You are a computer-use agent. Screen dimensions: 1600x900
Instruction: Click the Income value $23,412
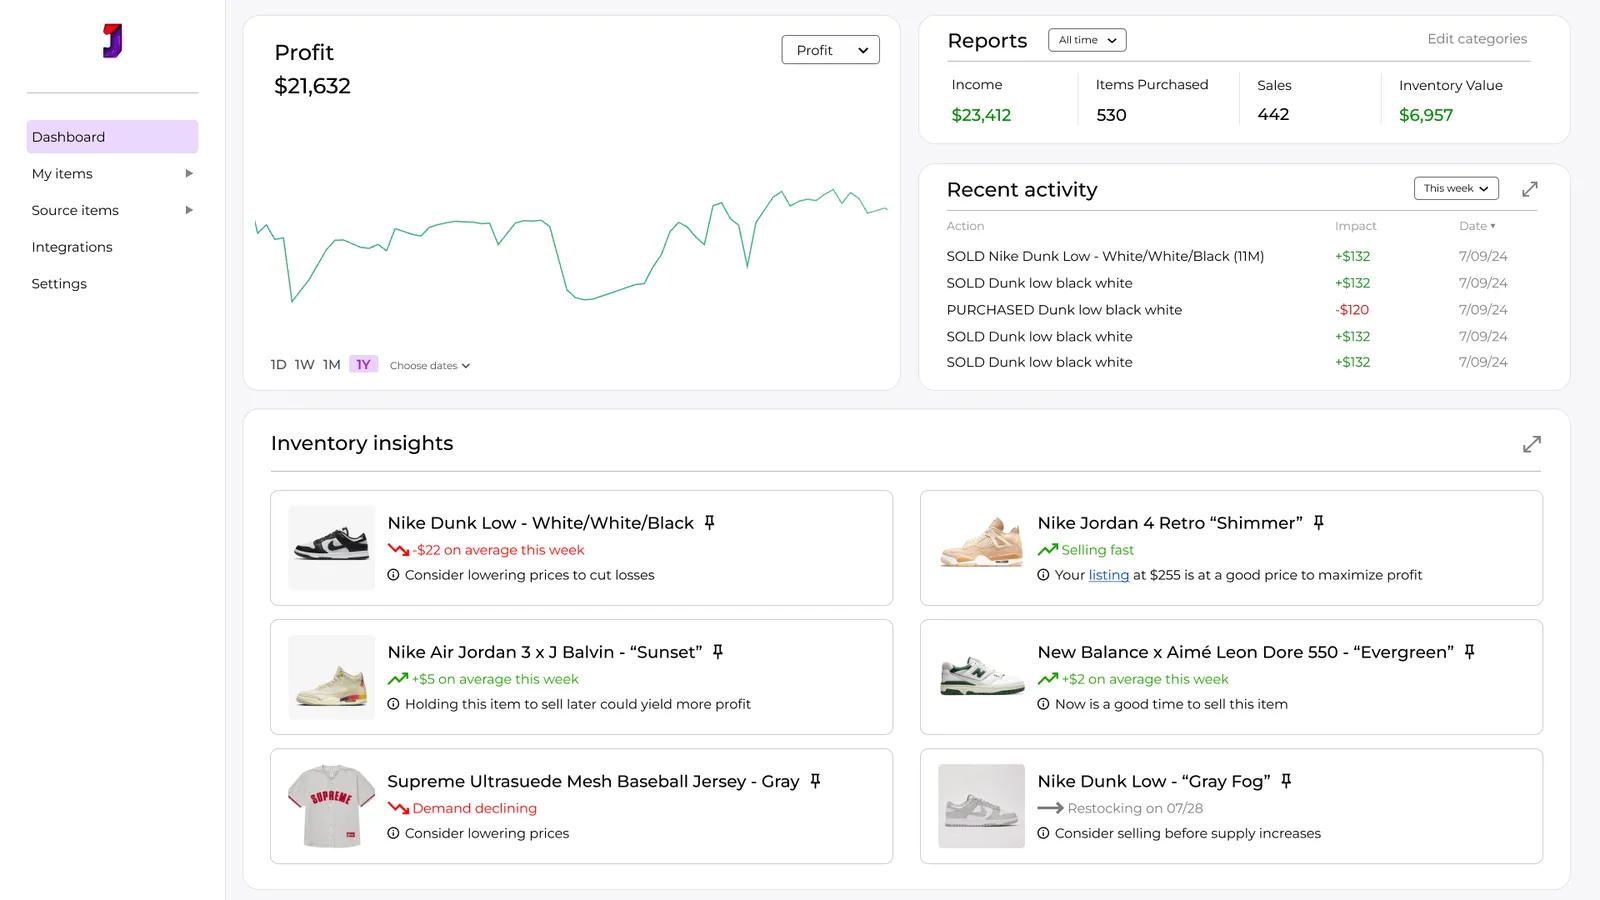(x=981, y=115)
